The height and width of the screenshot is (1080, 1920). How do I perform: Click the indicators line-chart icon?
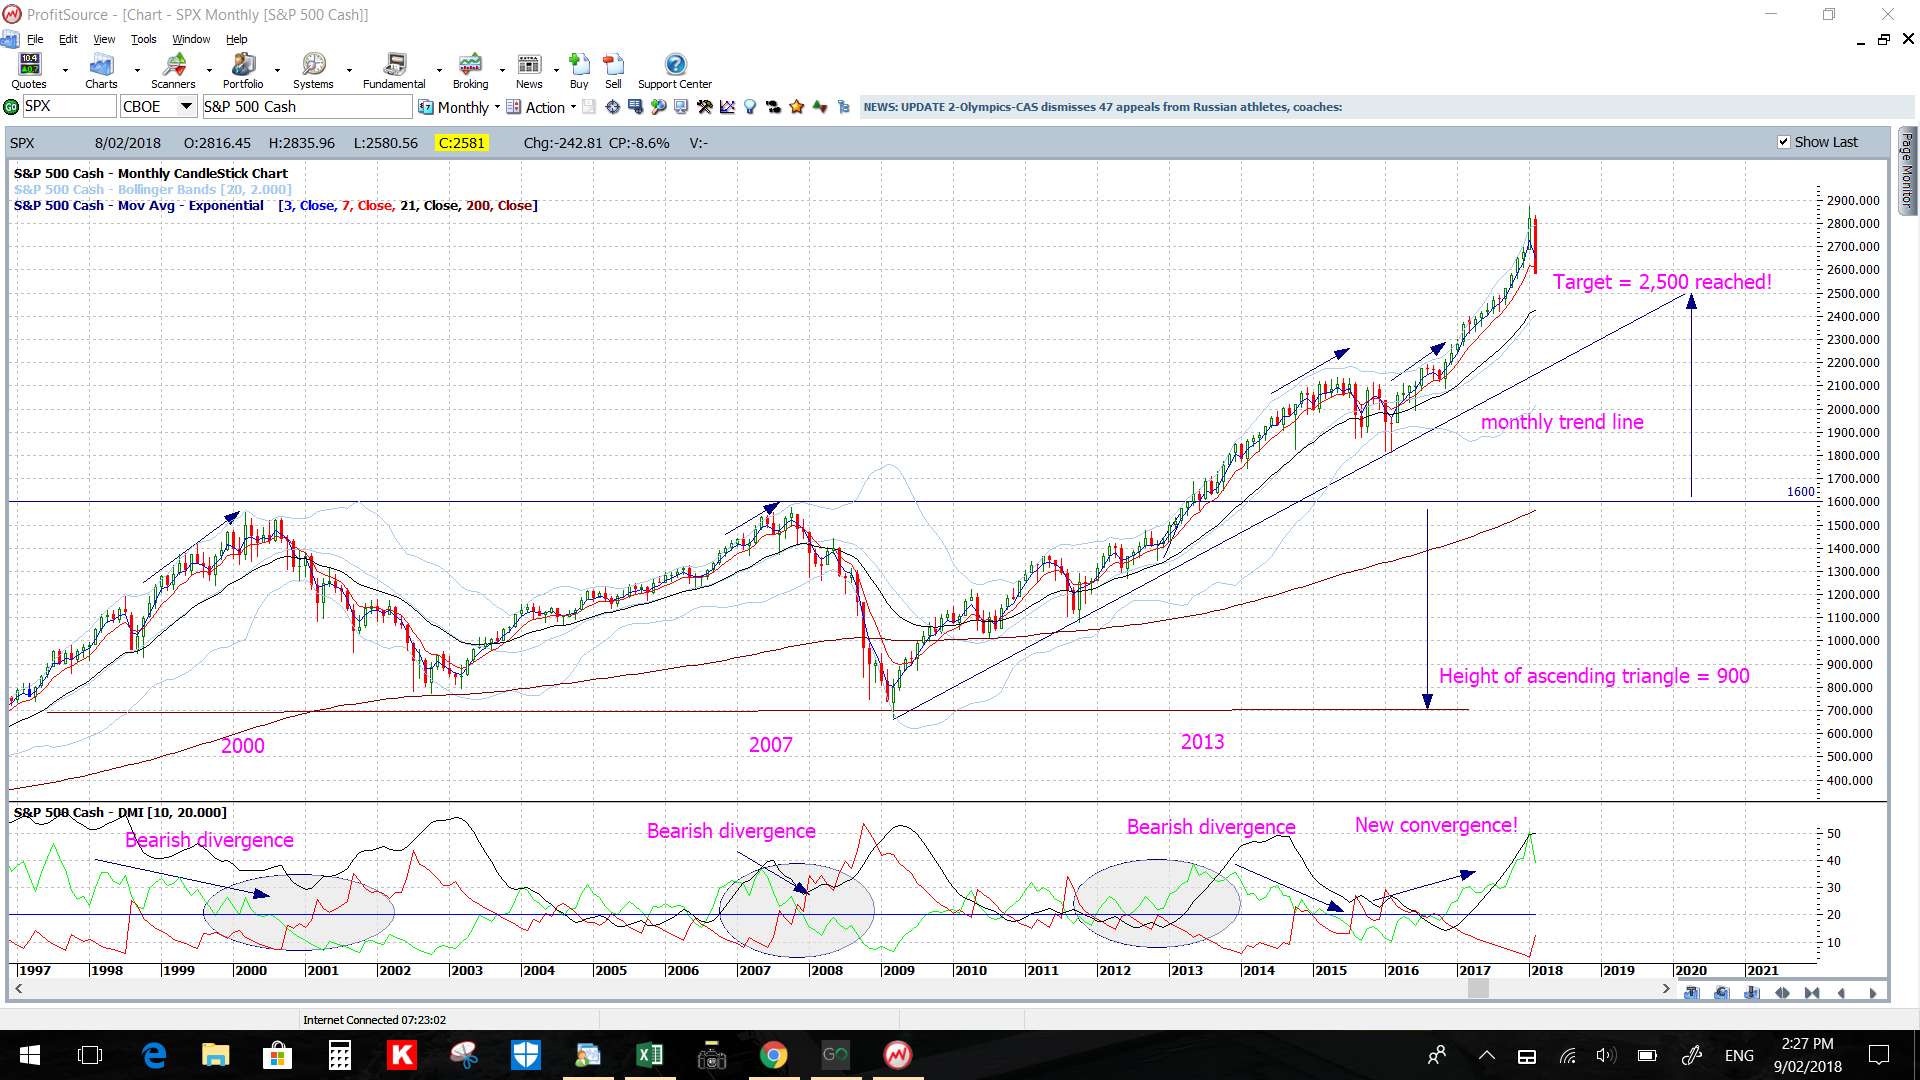(727, 107)
